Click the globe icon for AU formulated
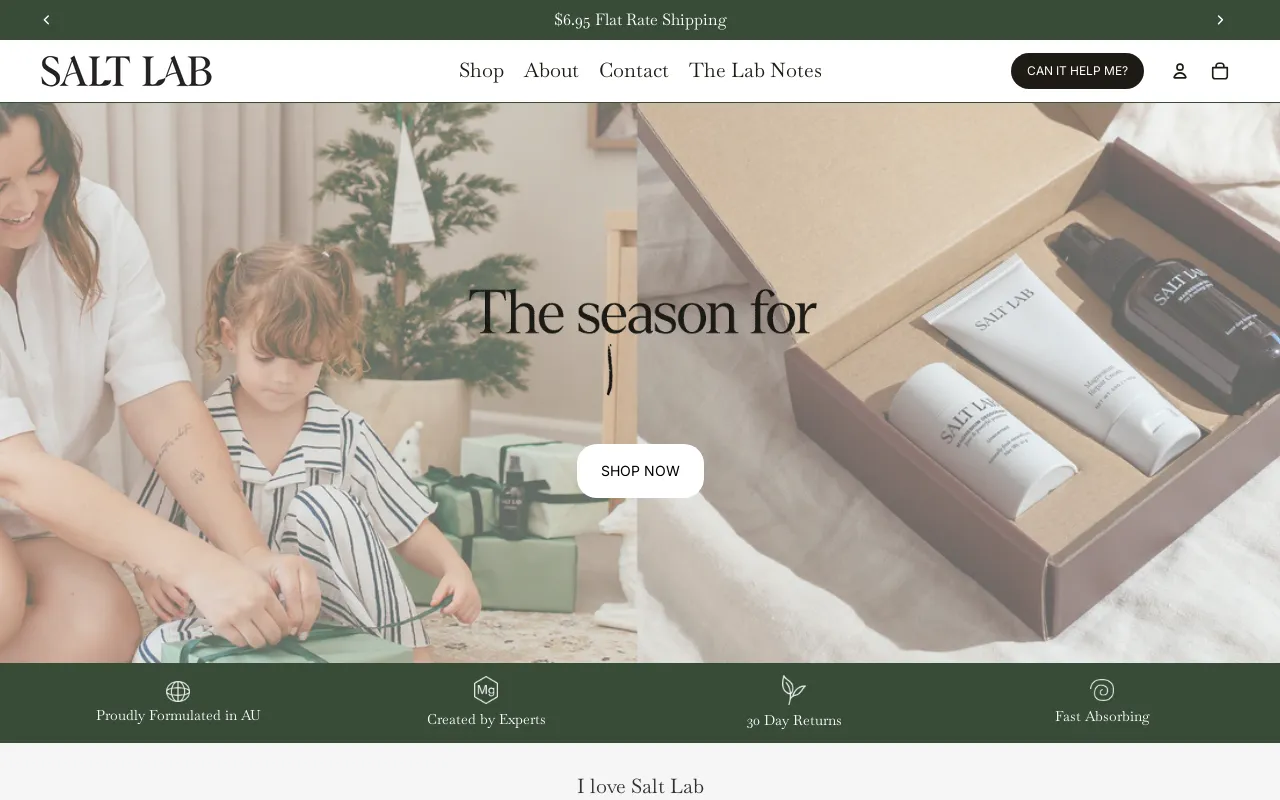This screenshot has width=1280, height=800. point(178,691)
